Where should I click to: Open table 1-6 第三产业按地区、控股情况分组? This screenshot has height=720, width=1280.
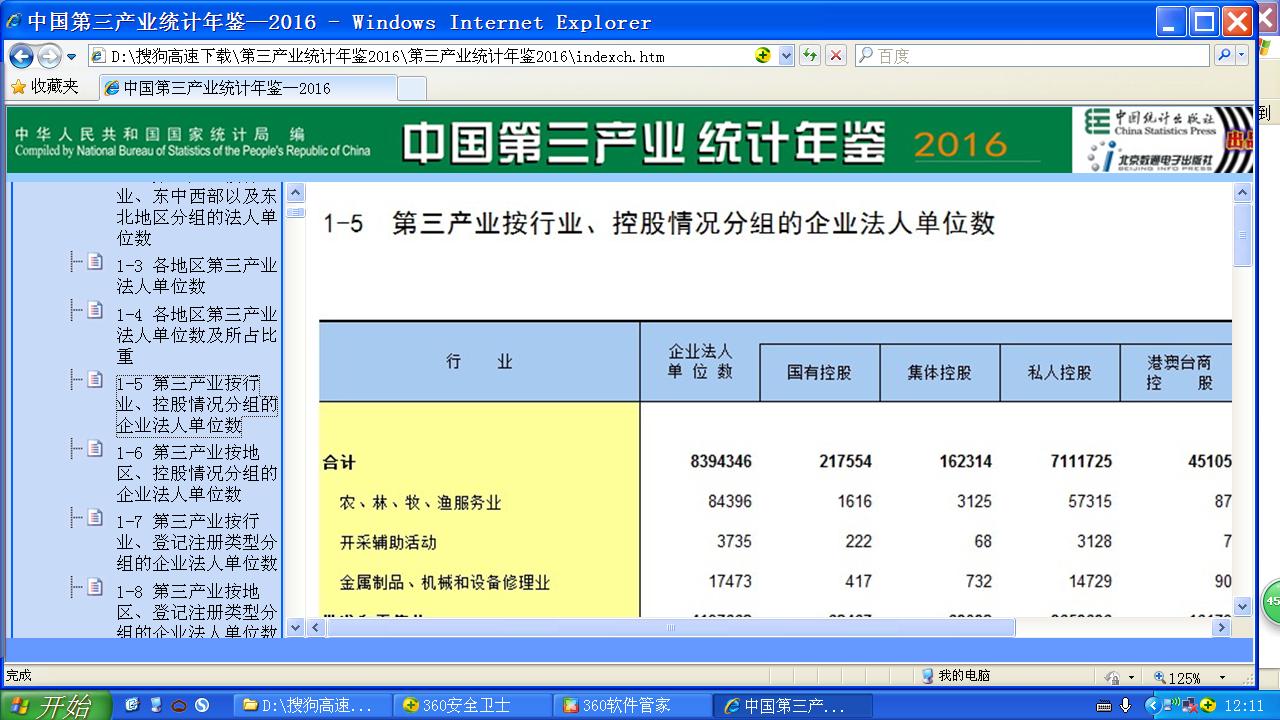click(197, 473)
